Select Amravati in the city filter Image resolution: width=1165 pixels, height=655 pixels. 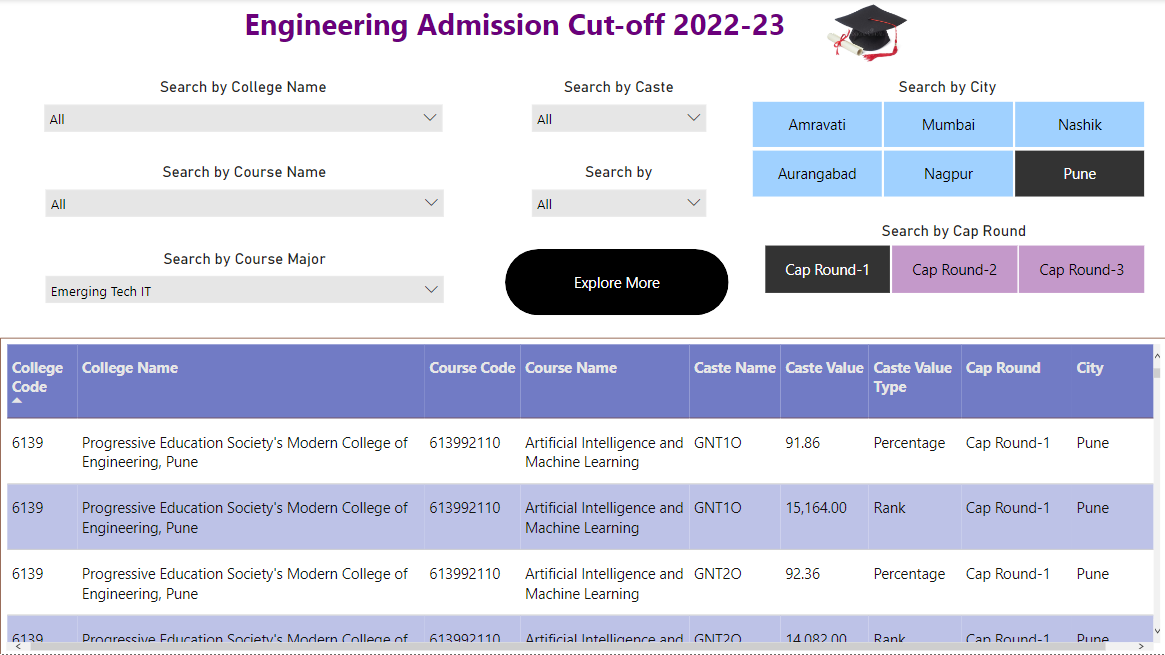tap(817, 124)
